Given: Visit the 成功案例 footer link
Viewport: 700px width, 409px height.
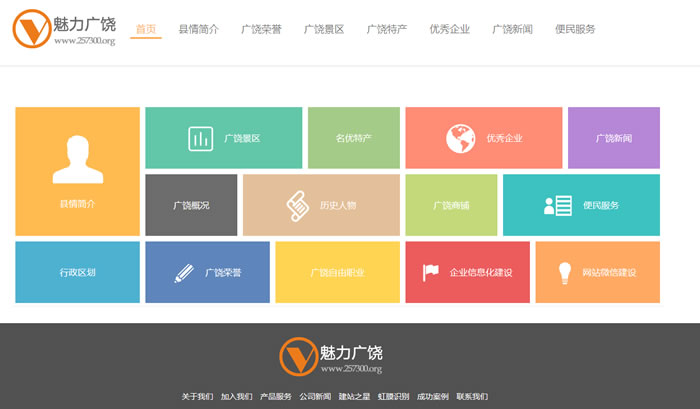Looking at the screenshot, I should pos(433,396).
